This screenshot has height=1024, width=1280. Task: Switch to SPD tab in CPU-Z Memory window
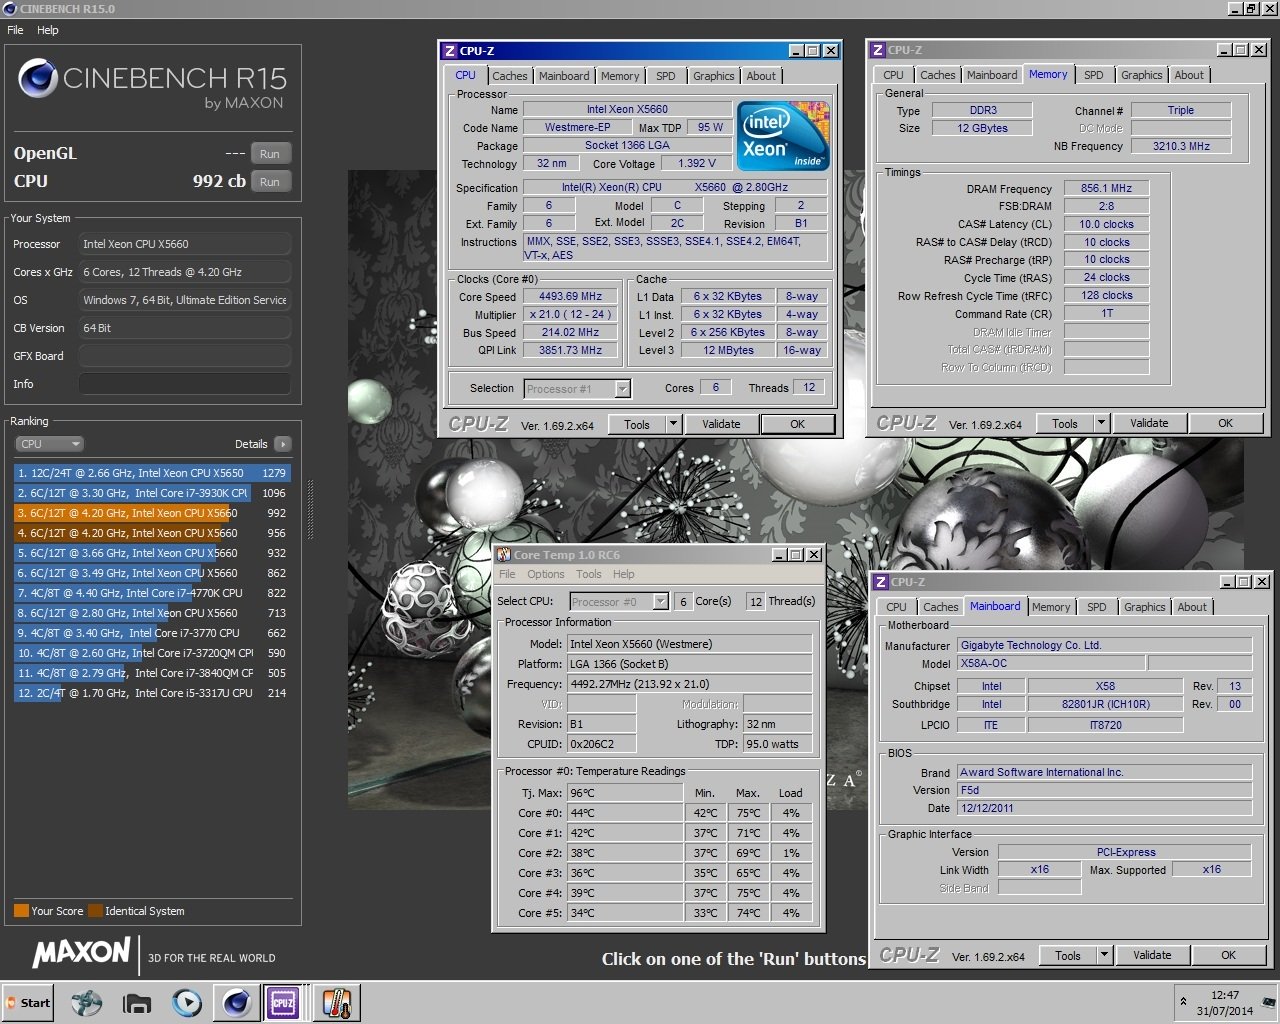(x=1094, y=75)
